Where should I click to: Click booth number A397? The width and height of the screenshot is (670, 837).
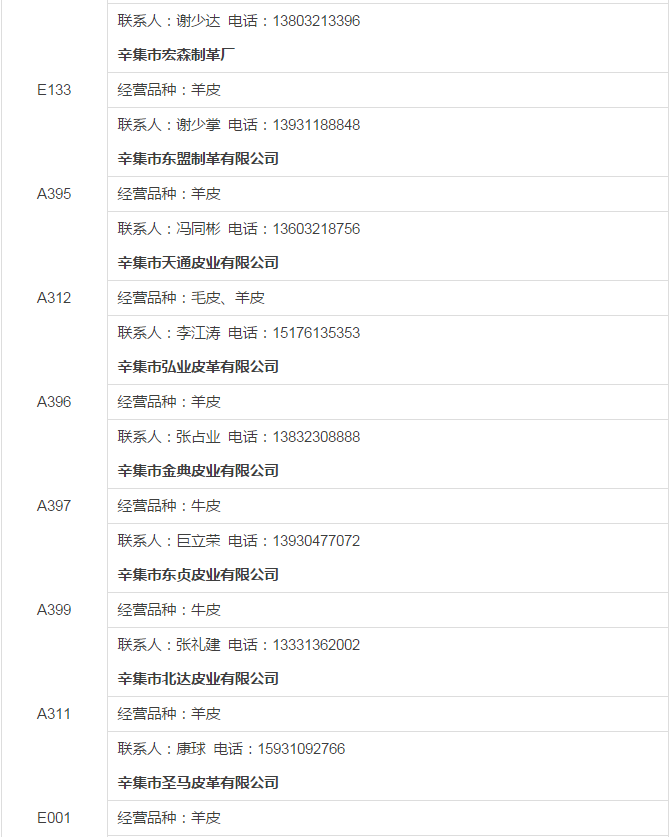[54, 506]
